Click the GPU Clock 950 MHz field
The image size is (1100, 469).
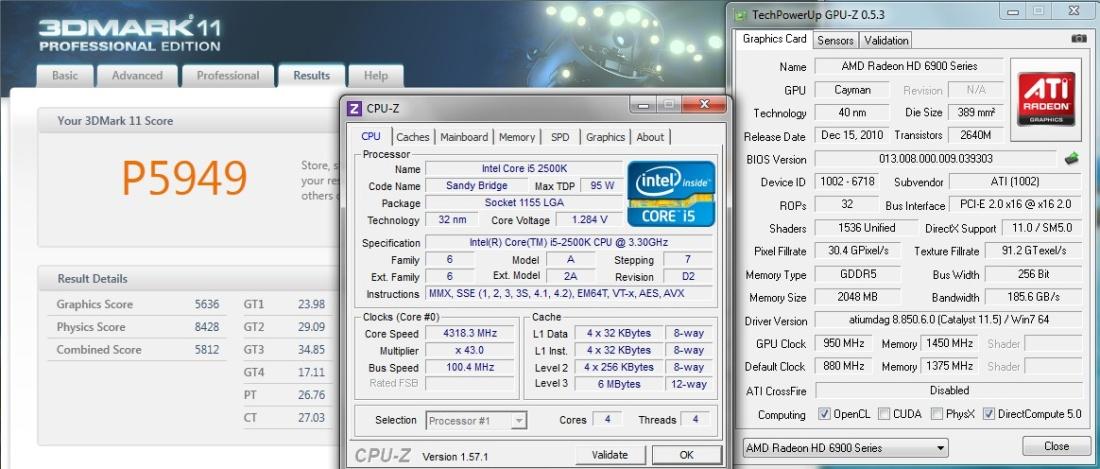pyautogui.click(x=843, y=344)
